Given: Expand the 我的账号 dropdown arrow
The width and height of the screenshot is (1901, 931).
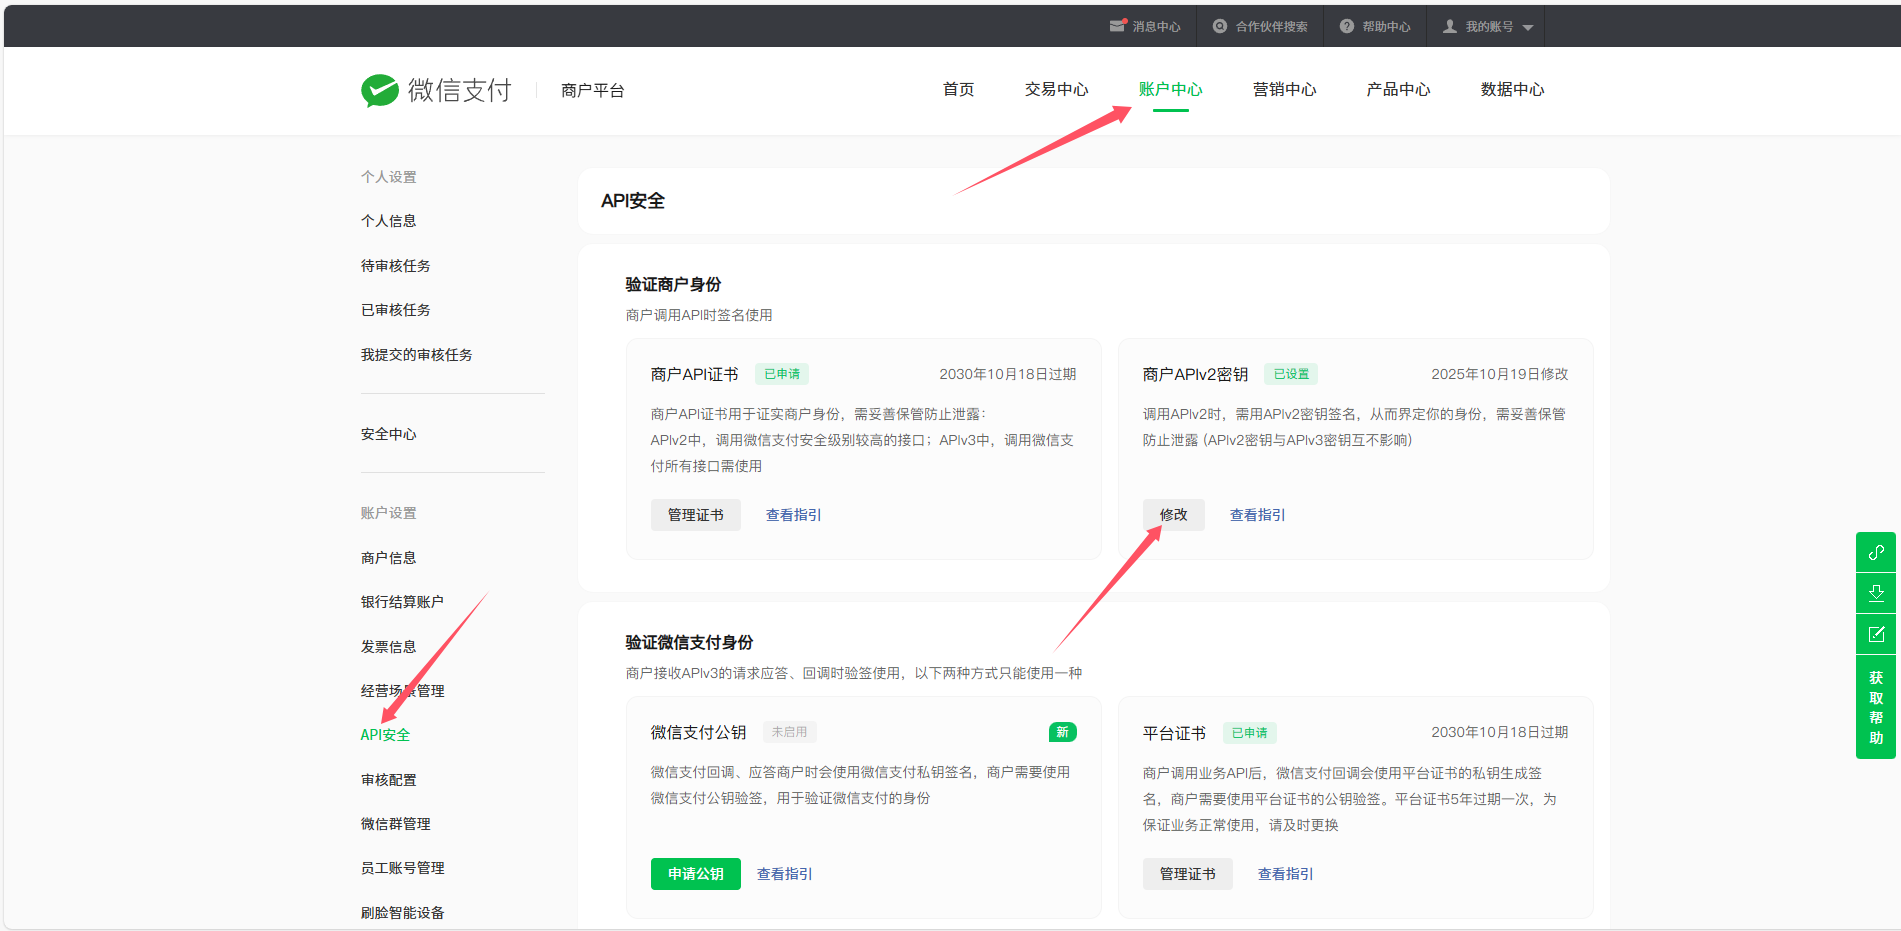Looking at the screenshot, I should [1527, 28].
